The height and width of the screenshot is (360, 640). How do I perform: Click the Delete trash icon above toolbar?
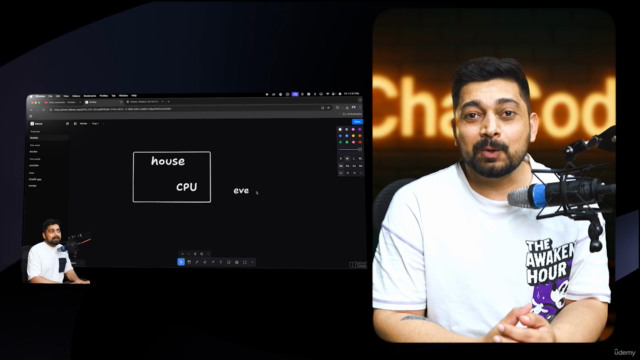point(195,254)
